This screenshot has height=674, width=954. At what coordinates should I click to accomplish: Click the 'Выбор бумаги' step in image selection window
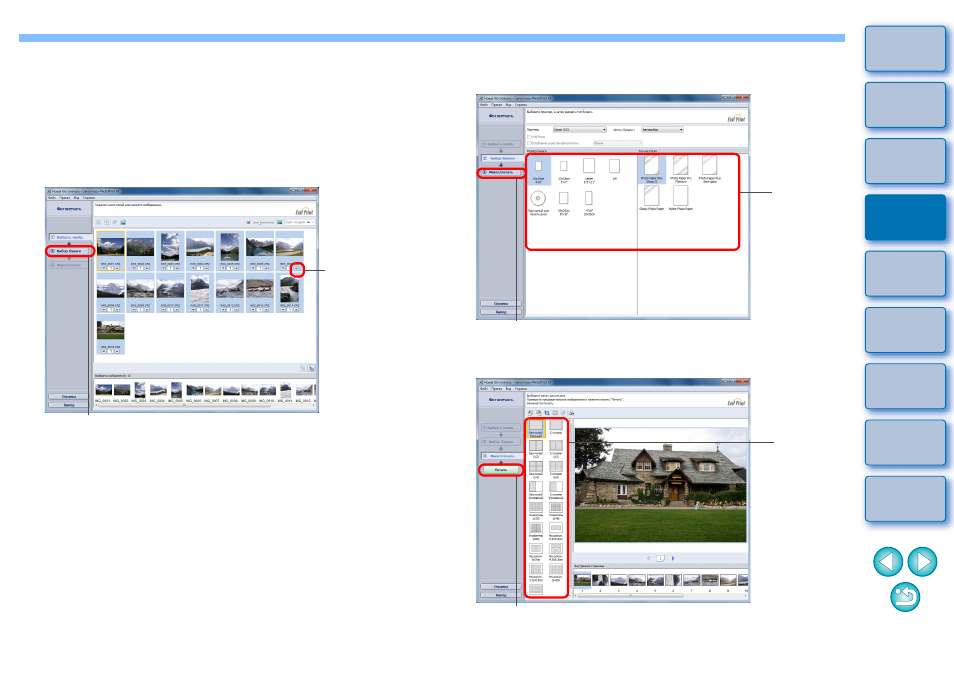click(69, 251)
